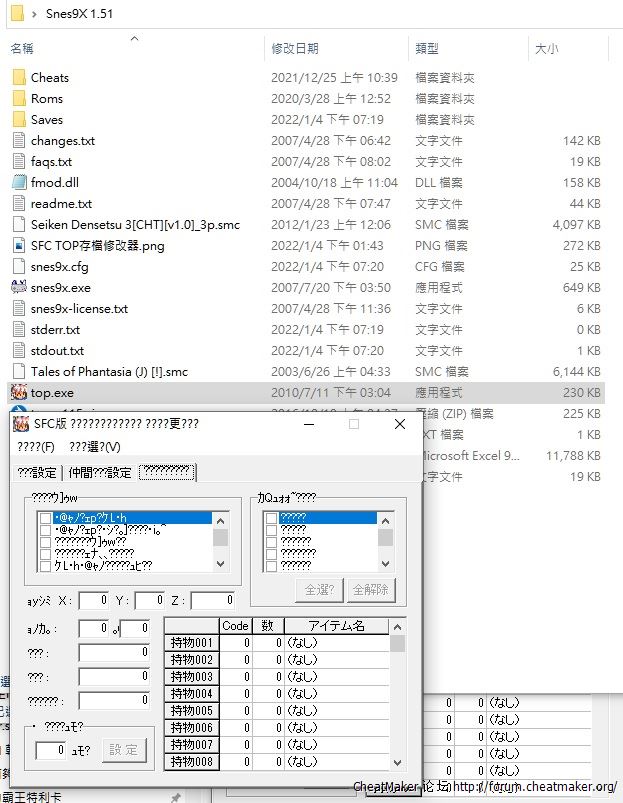The height and width of the screenshot is (803, 623).
Task: Check the first checkbox in the right list
Action: pyautogui.click(x=272, y=518)
